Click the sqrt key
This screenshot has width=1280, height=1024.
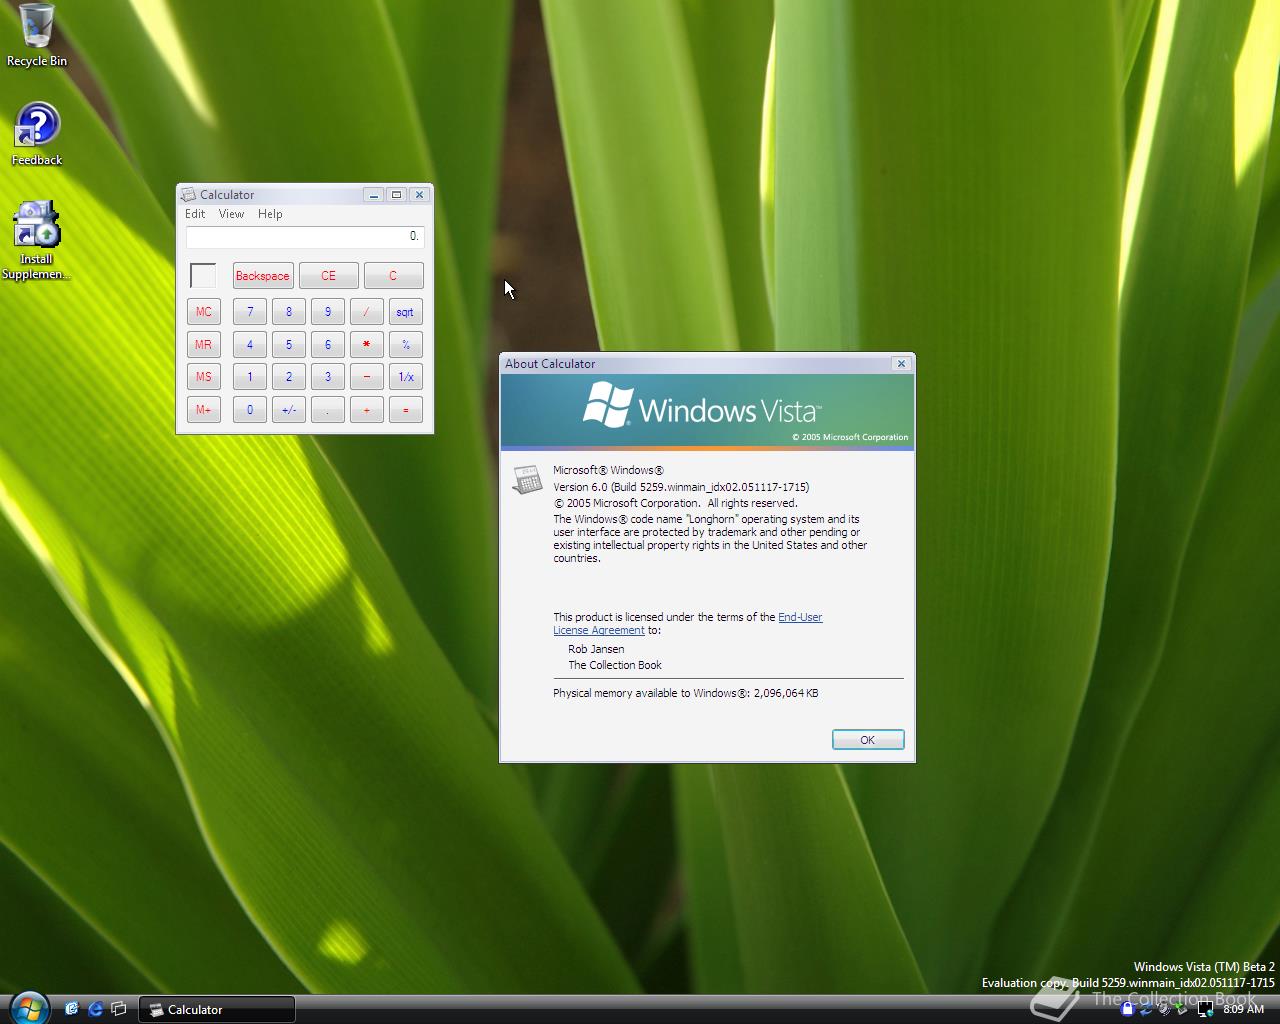click(406, 312)
